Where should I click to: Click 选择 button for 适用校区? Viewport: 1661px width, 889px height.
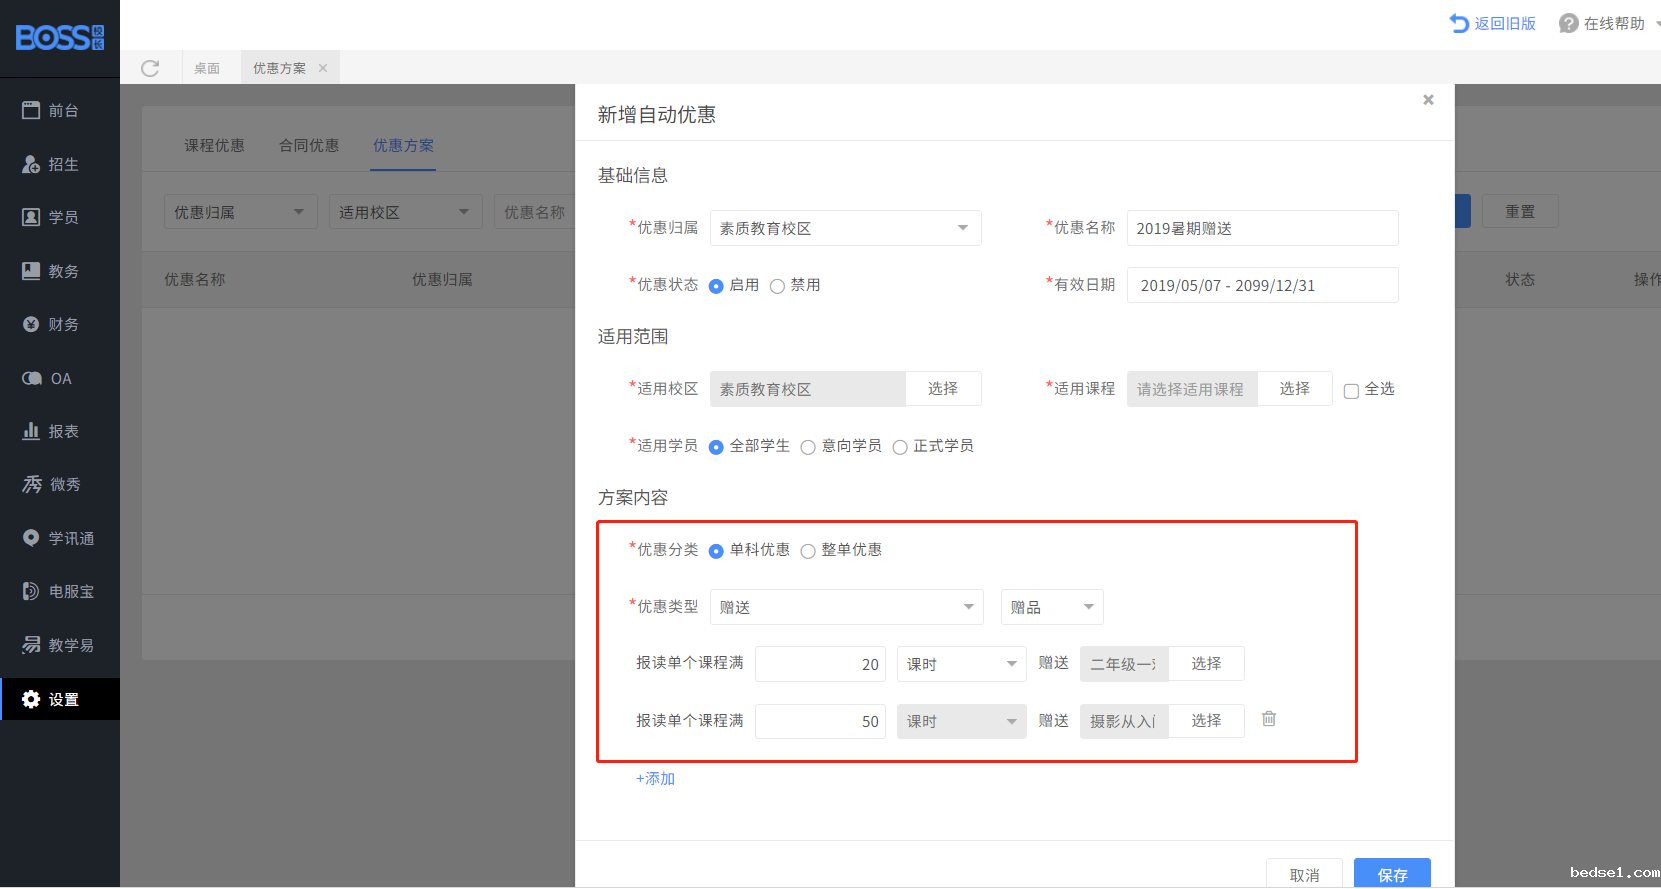[x=943, y=389]
